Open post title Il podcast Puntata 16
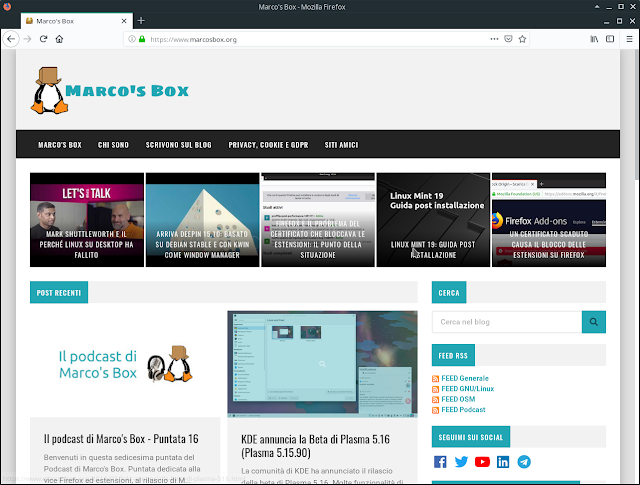Viewport: 640px width, 485px height. tap(121, 439)
